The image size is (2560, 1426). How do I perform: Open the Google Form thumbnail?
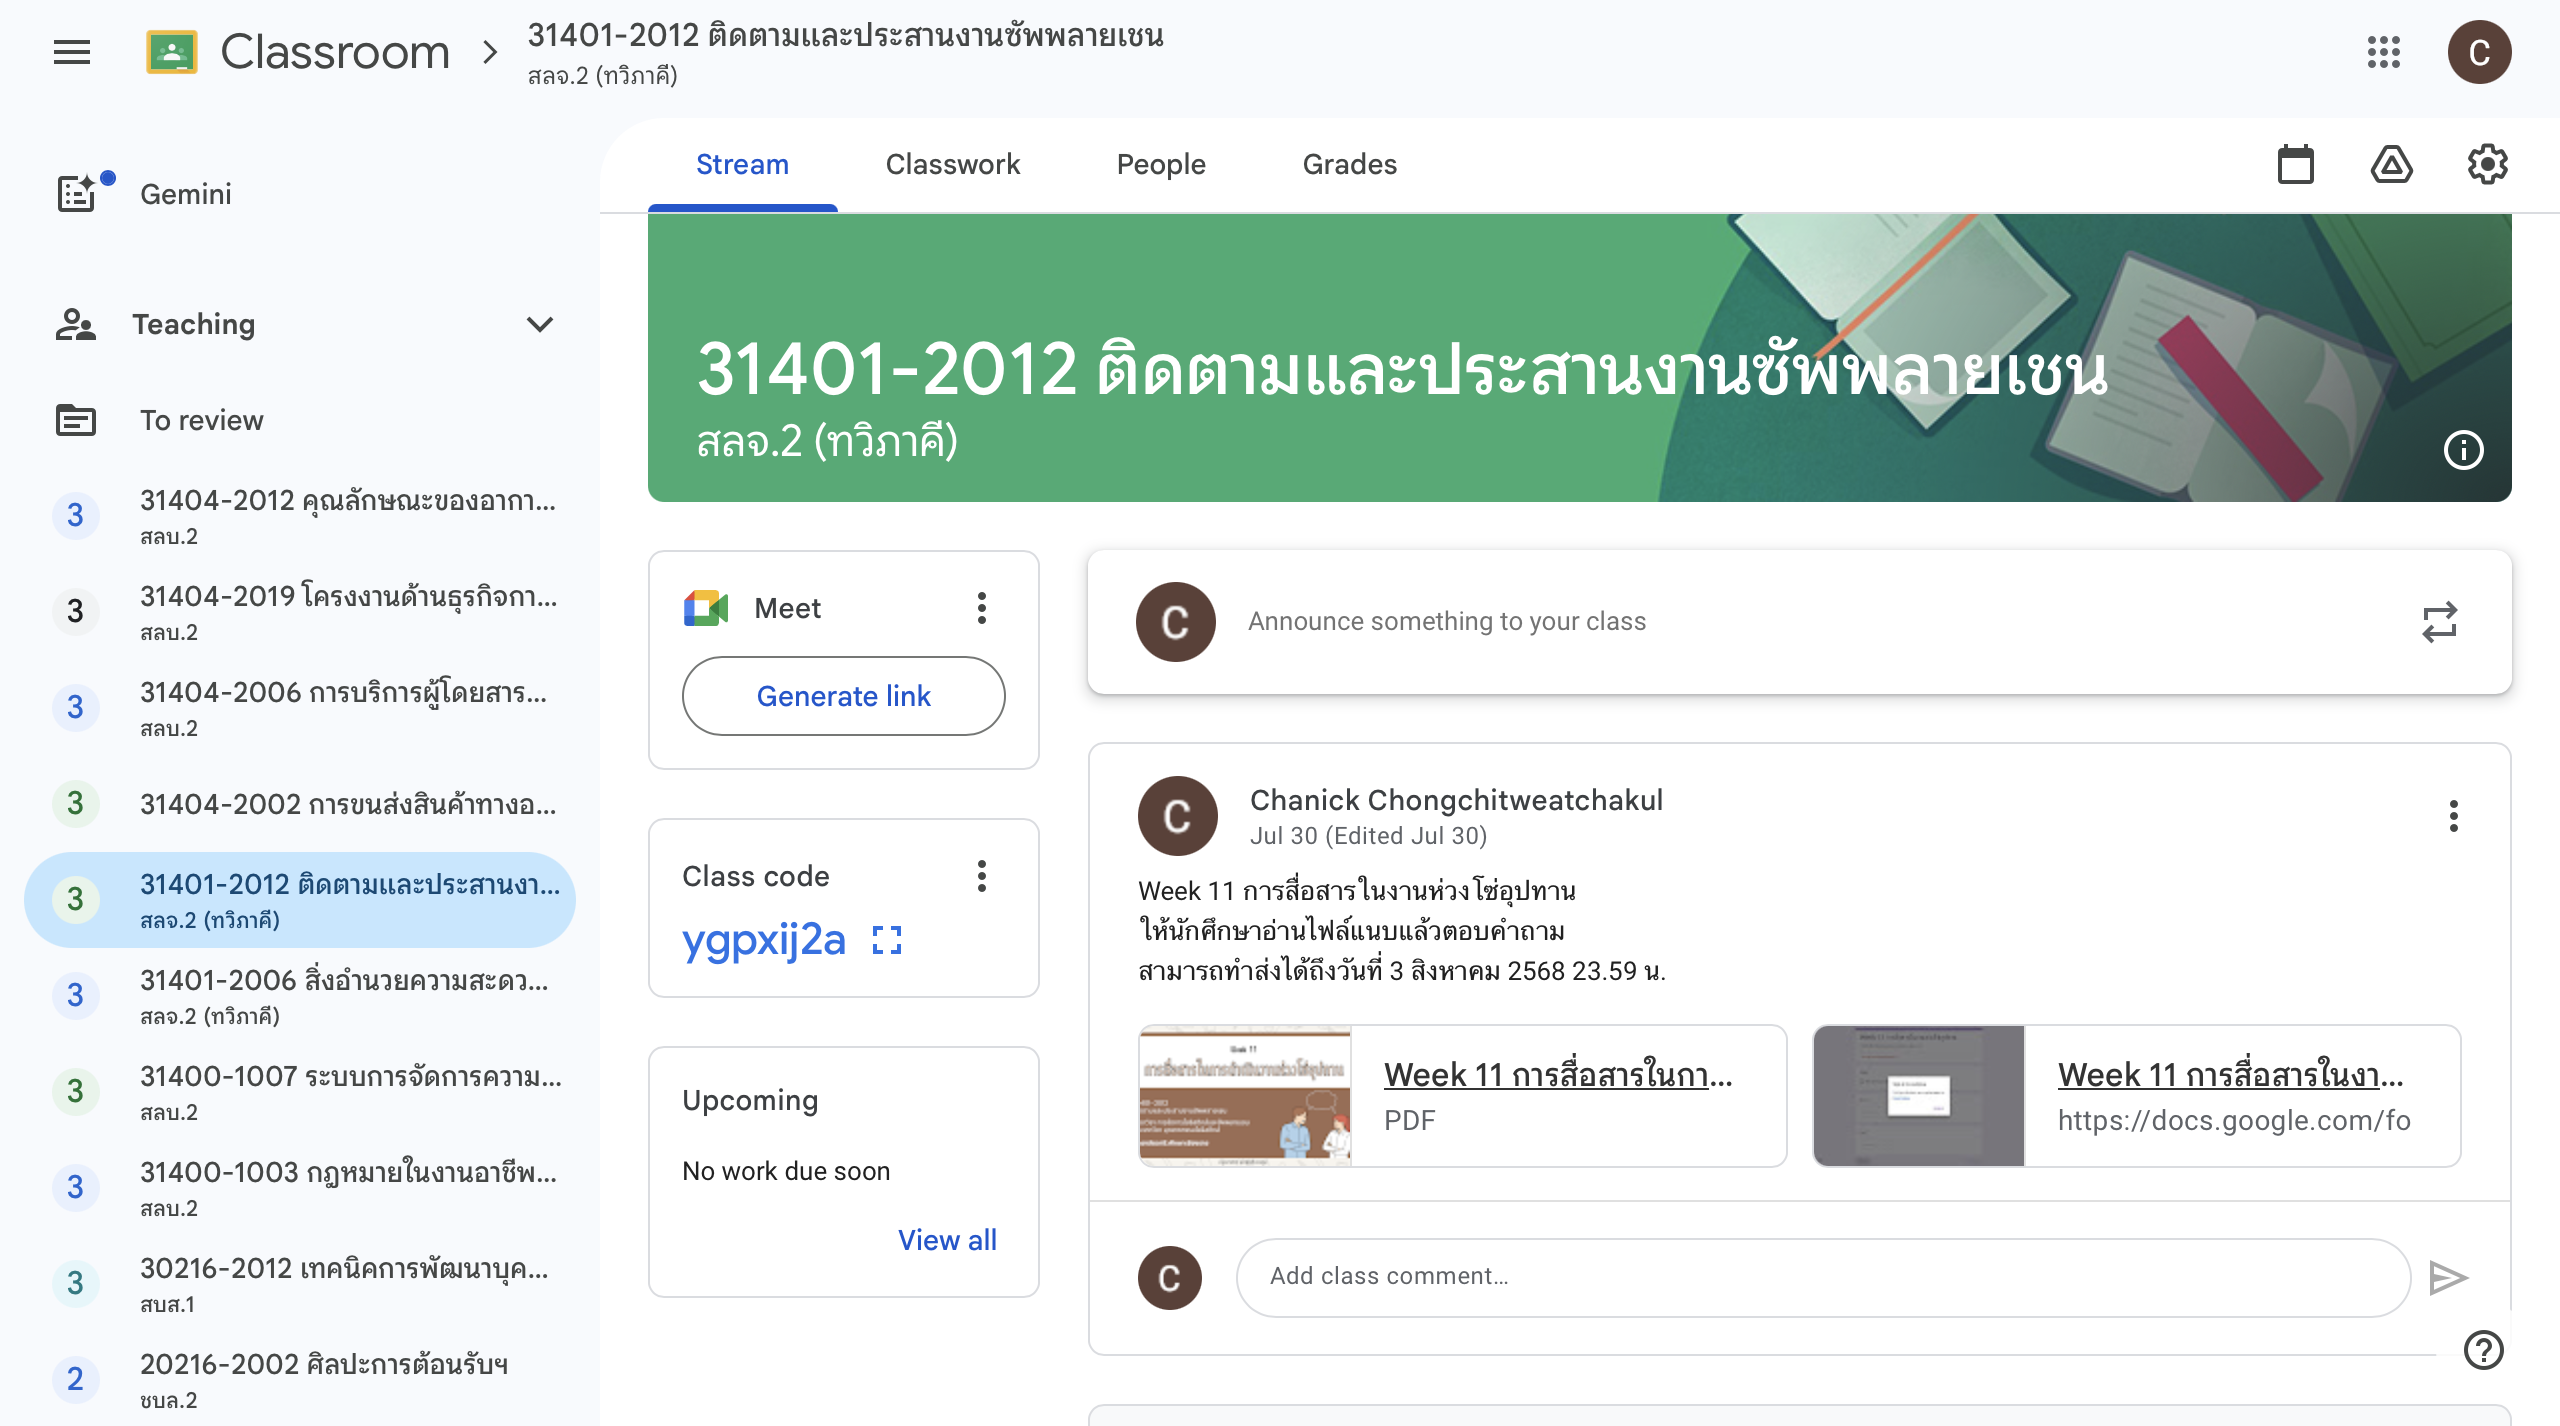pyautogui.click(x=1919, y=1096)
